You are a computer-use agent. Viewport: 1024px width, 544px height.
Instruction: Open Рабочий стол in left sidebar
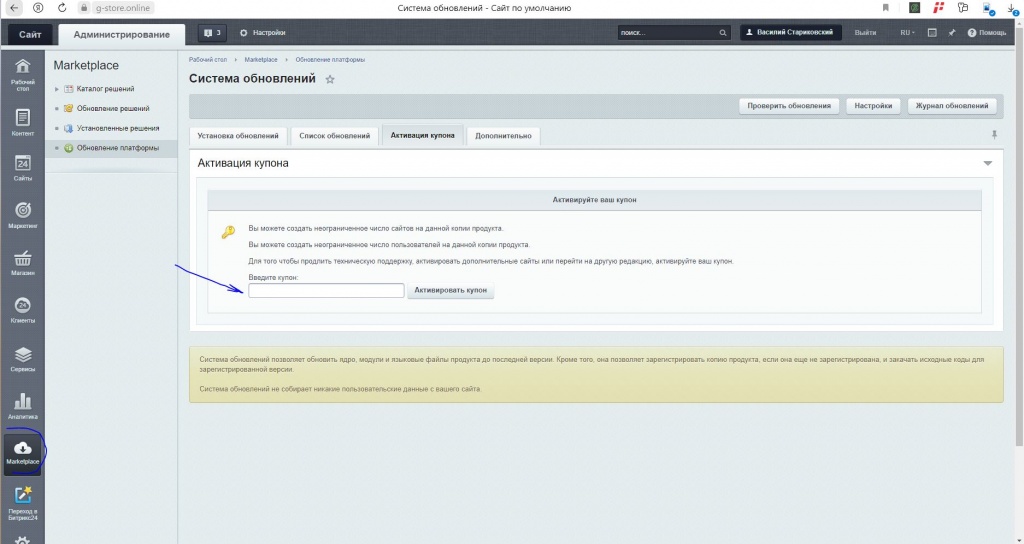click(x=22, y=74)
